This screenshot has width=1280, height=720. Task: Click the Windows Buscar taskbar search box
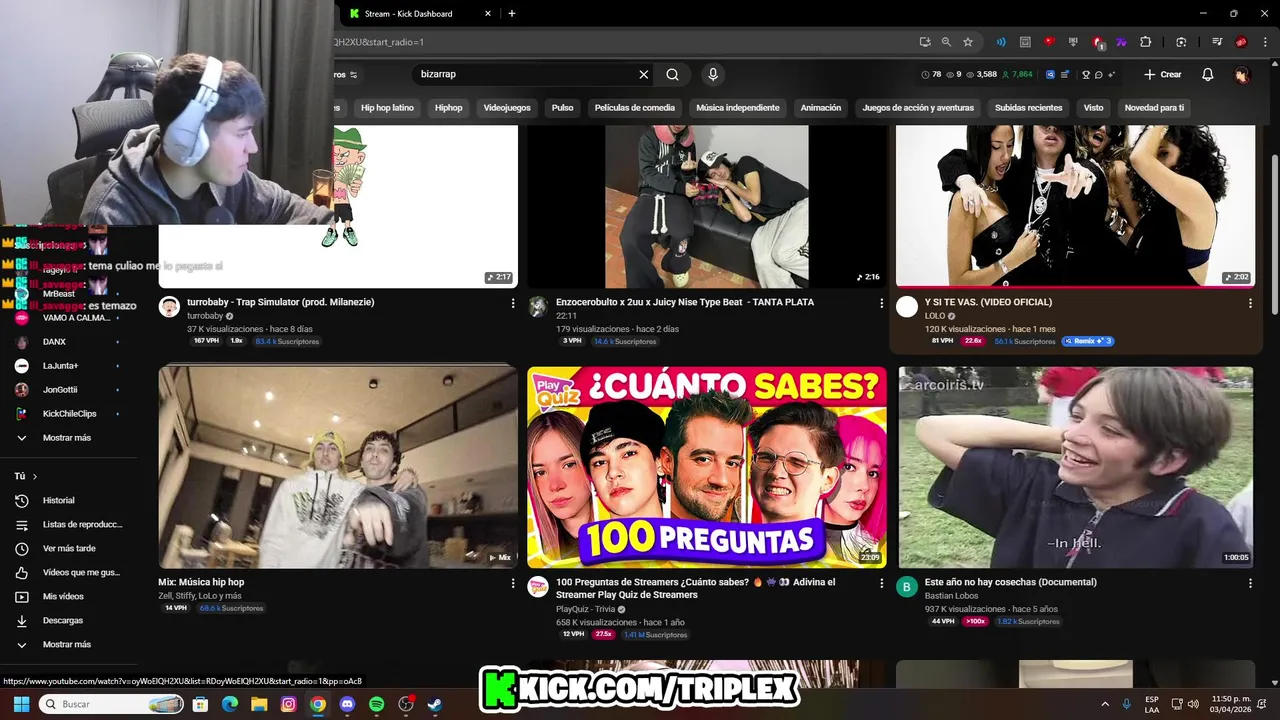pyautogui.click(x=112, y=704)
